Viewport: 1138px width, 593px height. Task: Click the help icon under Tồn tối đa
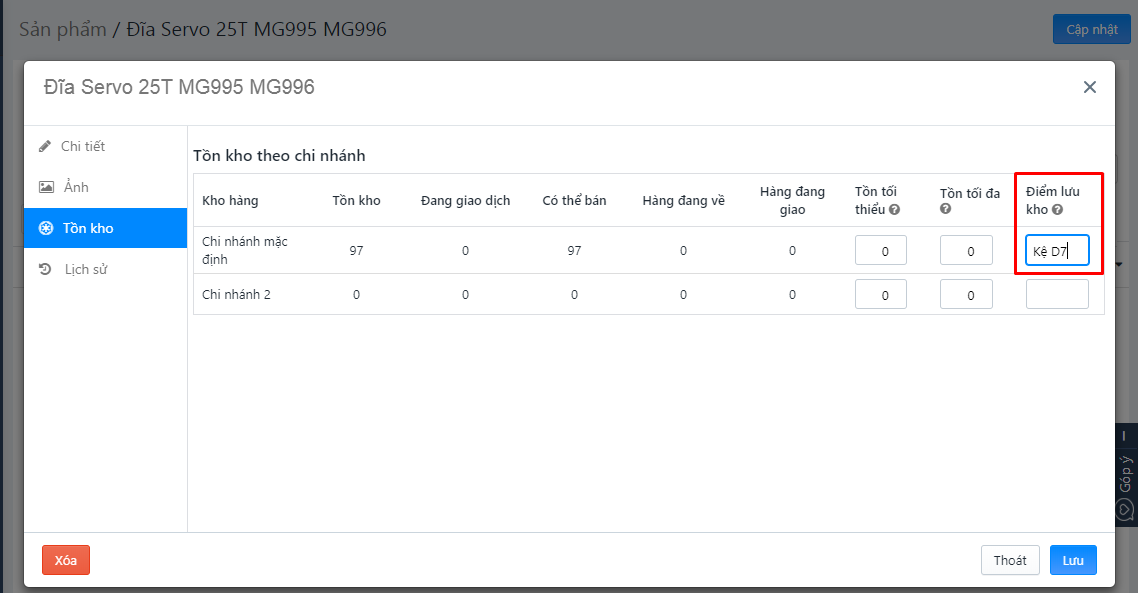[x=945, y=209]
